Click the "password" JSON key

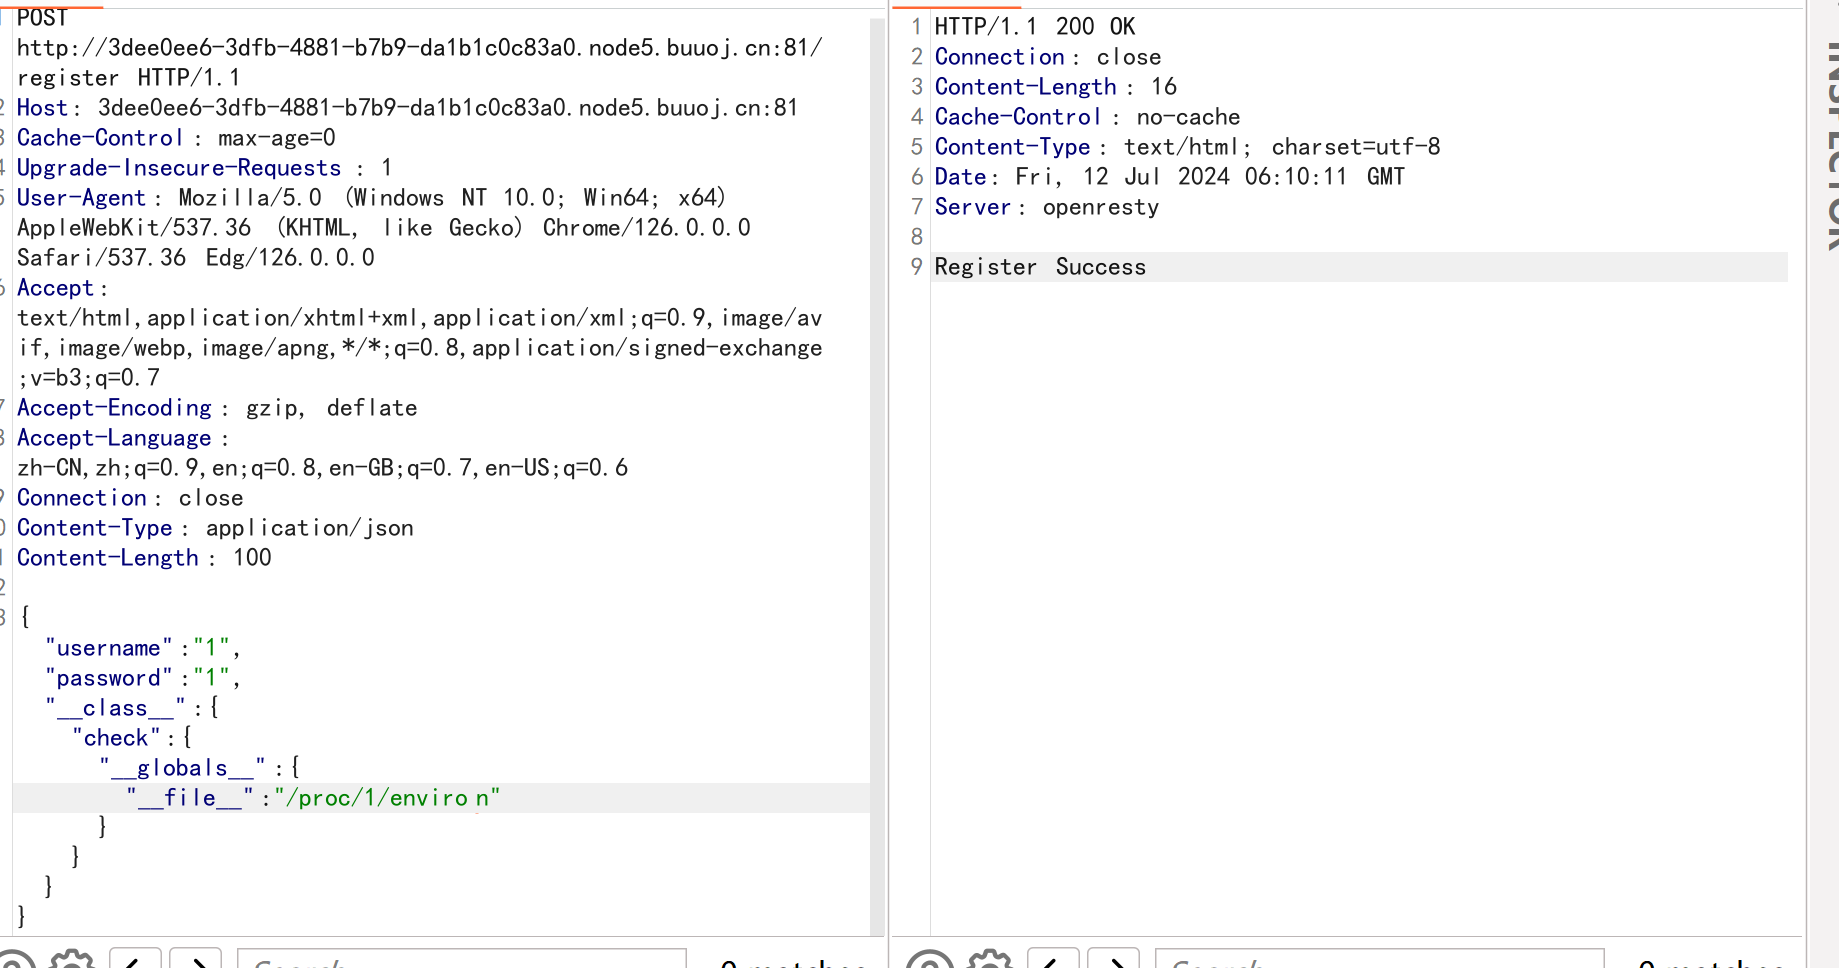coord(109,678)
